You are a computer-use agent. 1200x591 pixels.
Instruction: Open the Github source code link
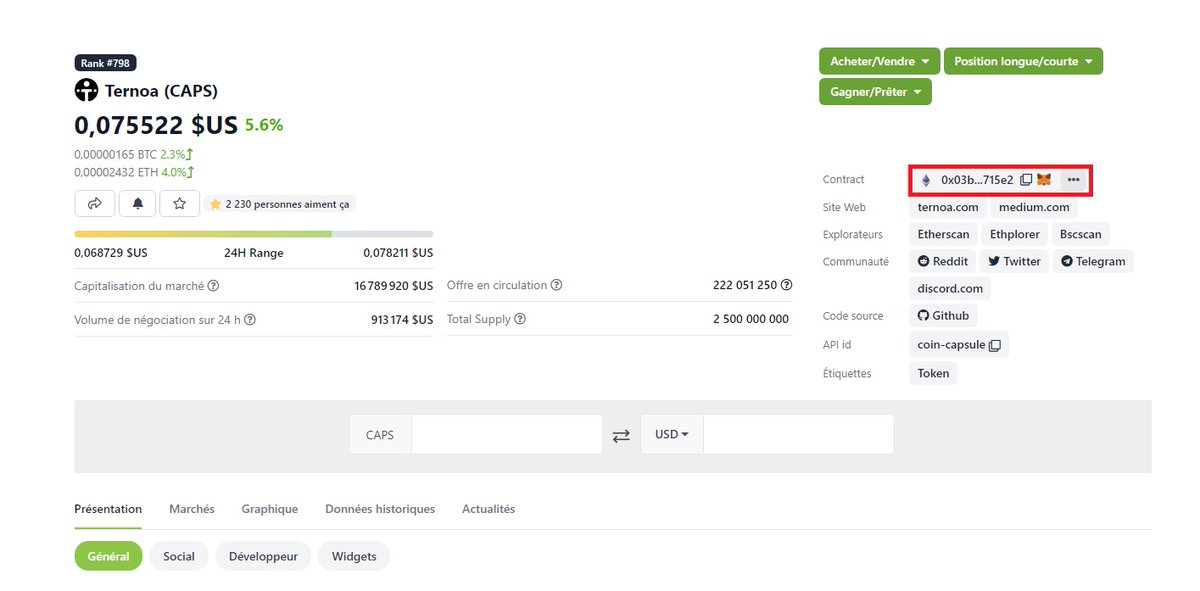(x=943, y=315)
